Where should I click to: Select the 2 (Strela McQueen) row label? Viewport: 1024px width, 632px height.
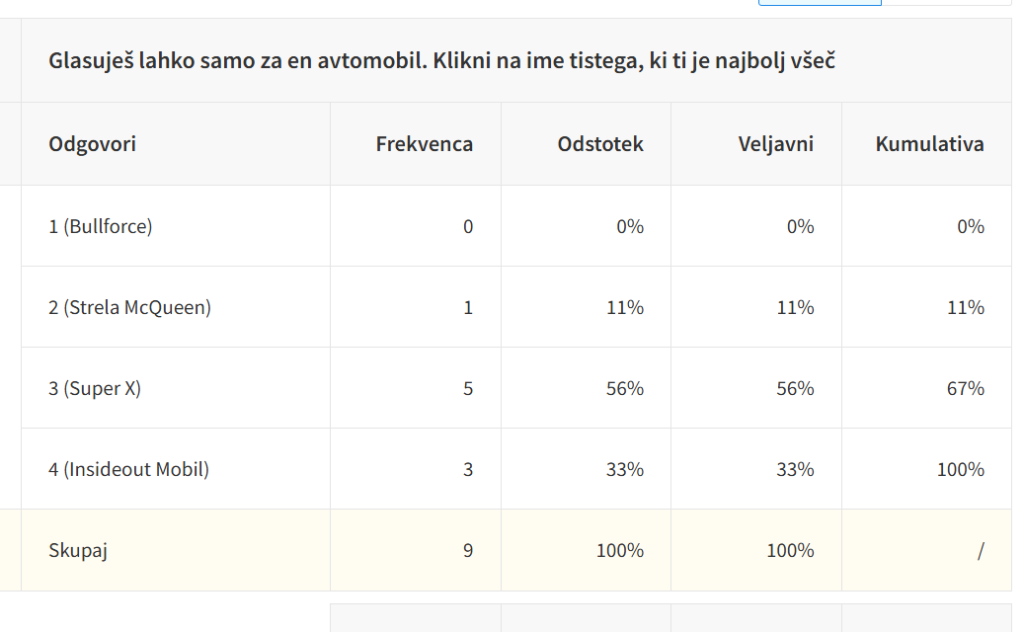coord(130,307)
